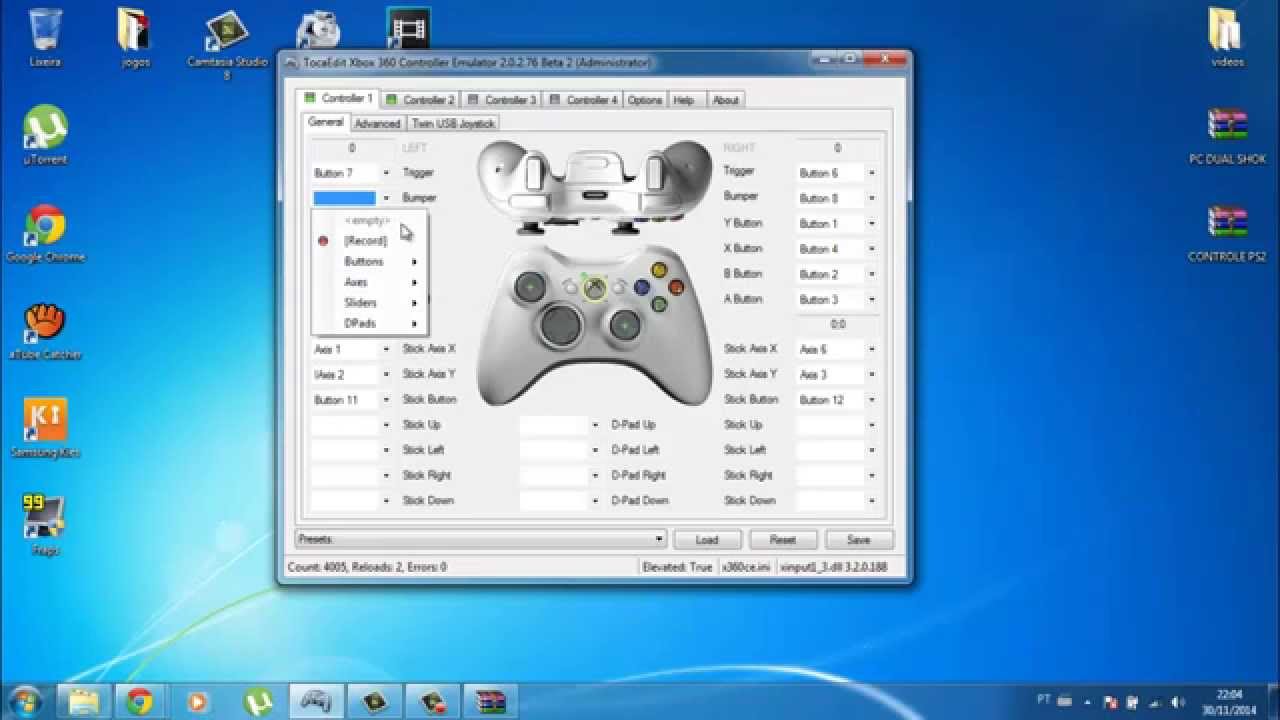Open the Options tab

(x=645, y=100)
